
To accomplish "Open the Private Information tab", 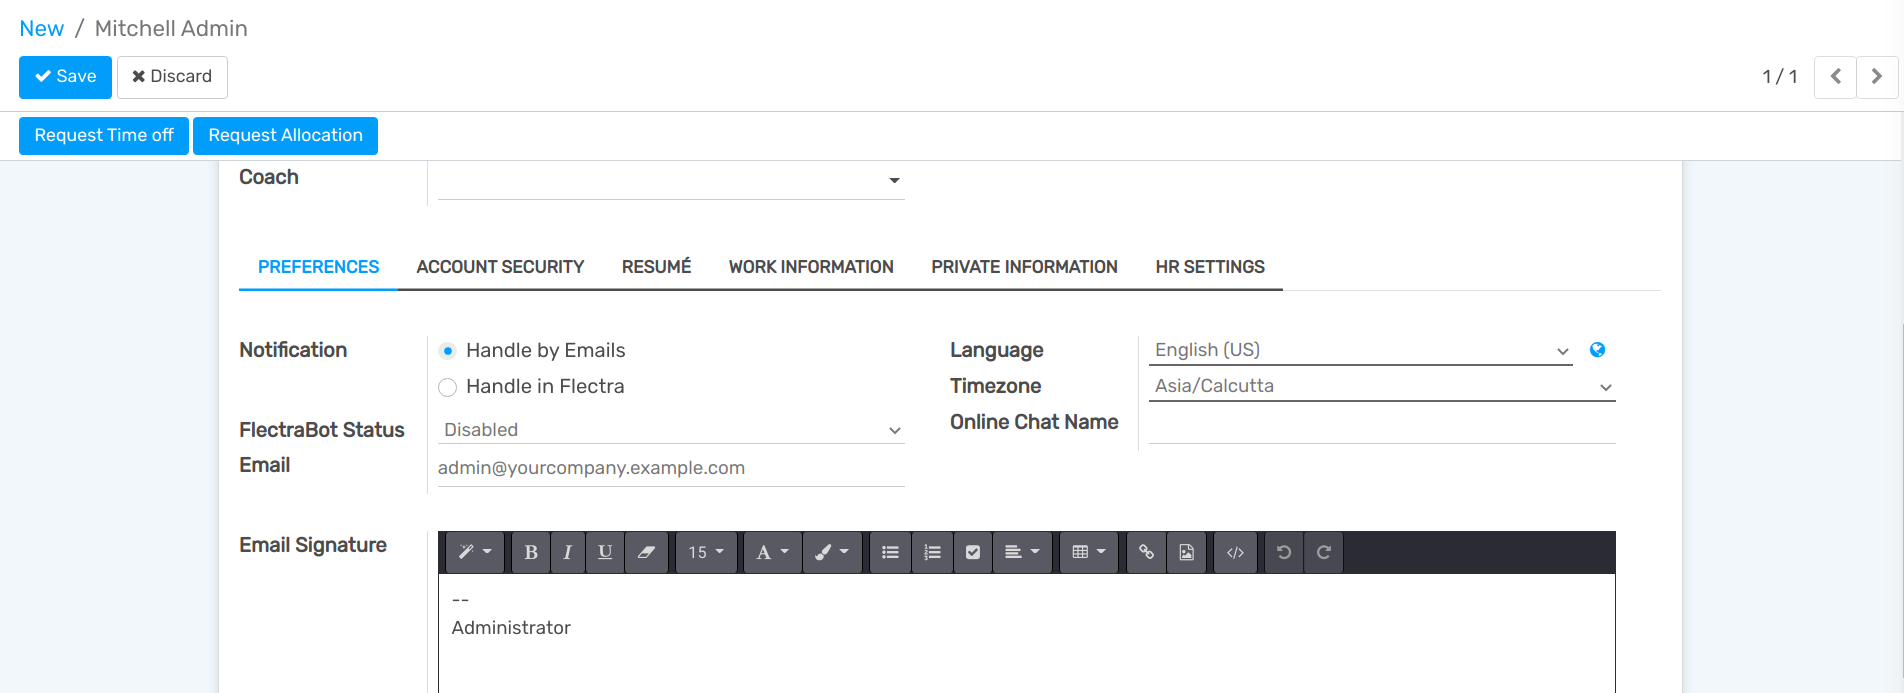I will pyautogui.click(x=1024, y=267).
